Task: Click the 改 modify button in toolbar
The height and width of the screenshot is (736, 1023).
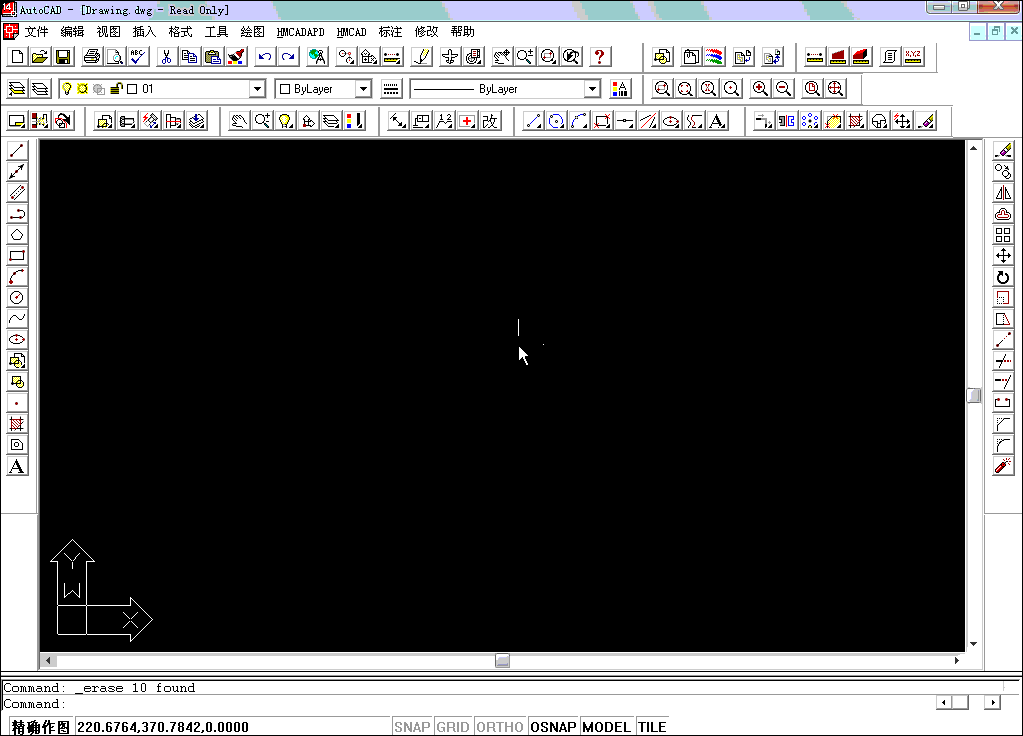Action: 490,121
